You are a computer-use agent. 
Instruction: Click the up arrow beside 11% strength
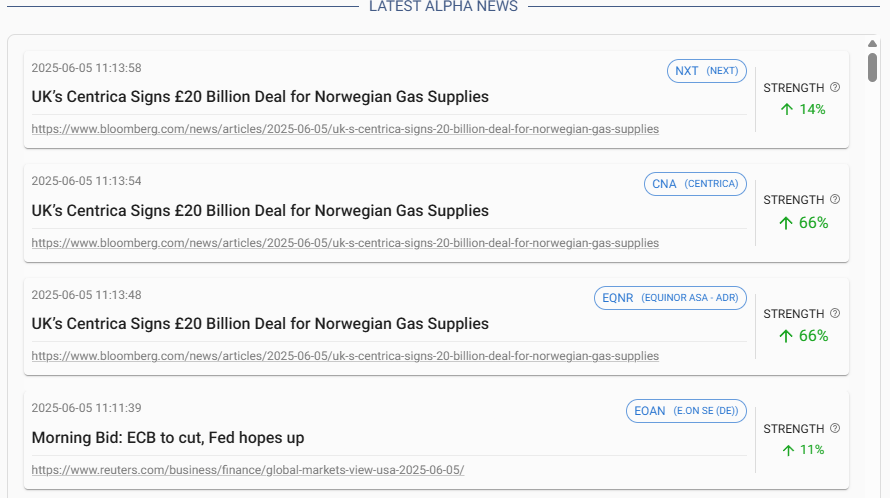(788, 450)
